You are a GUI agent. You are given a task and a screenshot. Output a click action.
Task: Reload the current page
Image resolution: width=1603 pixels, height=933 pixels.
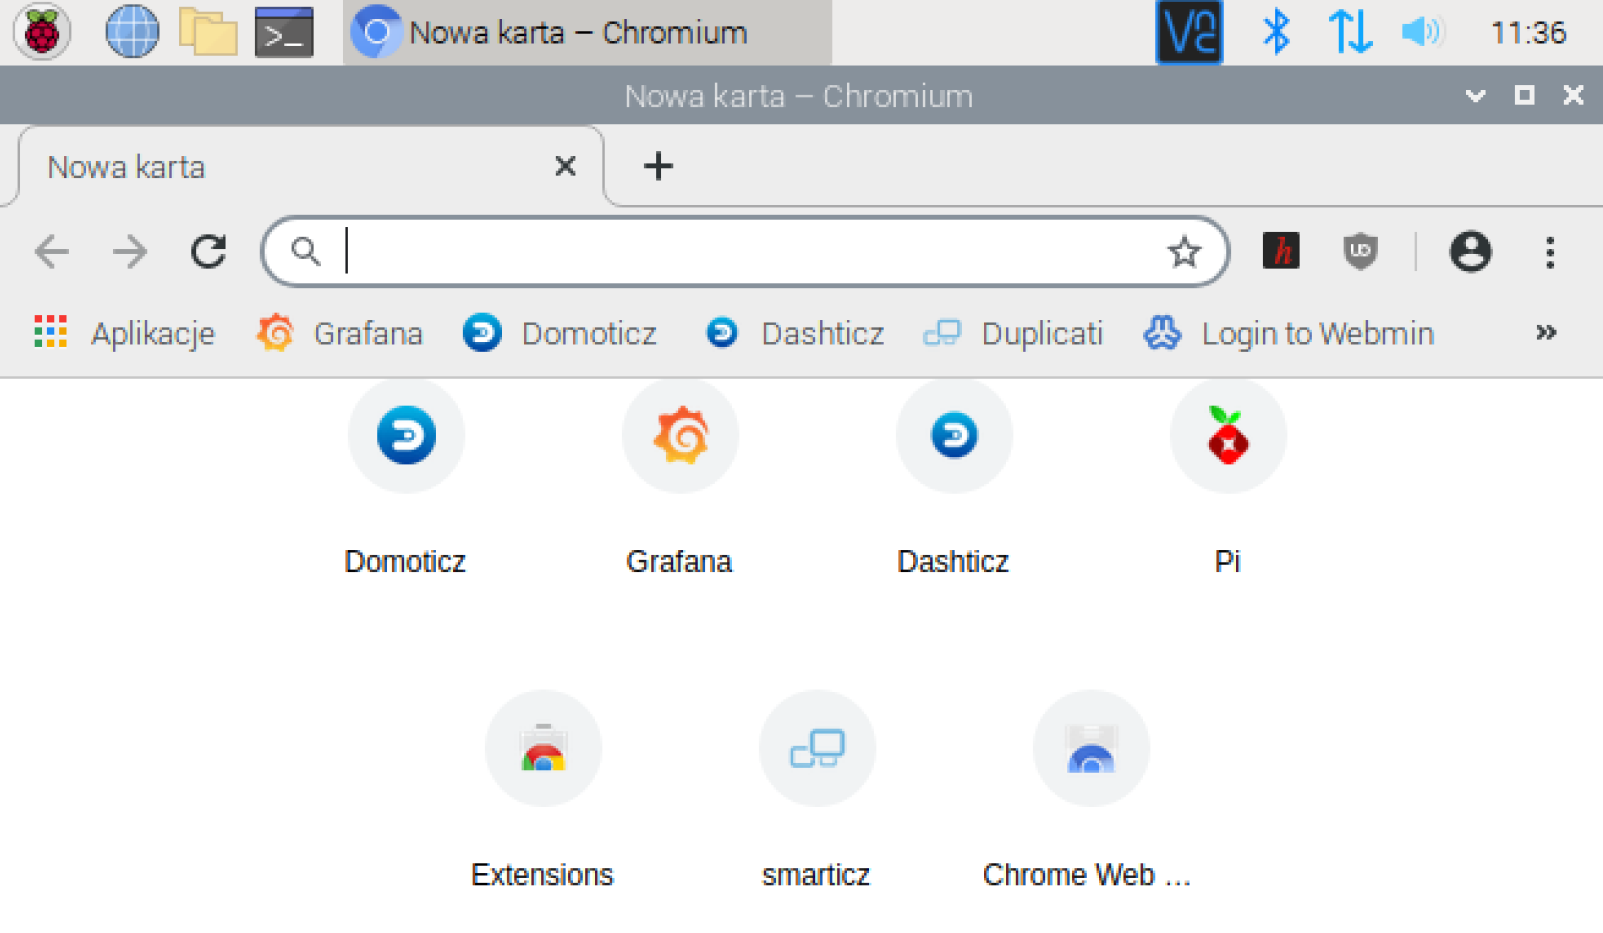(208, 251)
